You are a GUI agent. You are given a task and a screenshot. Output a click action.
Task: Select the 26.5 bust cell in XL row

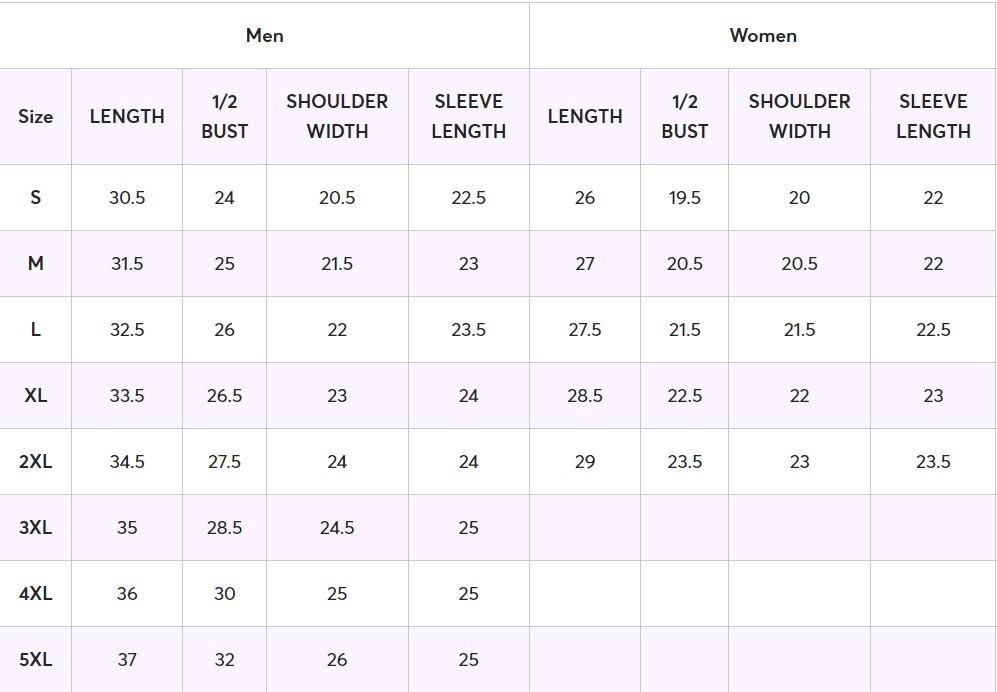pos(224,396)
